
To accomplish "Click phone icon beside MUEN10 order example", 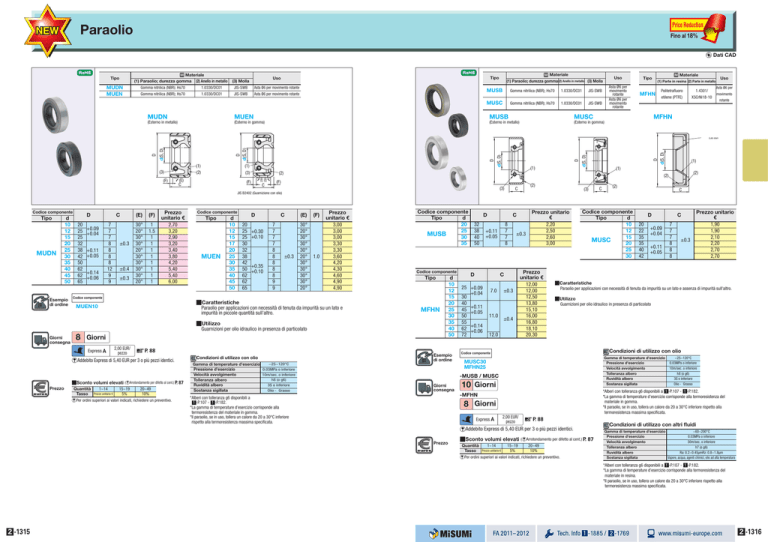I will (x=40, y=302).
